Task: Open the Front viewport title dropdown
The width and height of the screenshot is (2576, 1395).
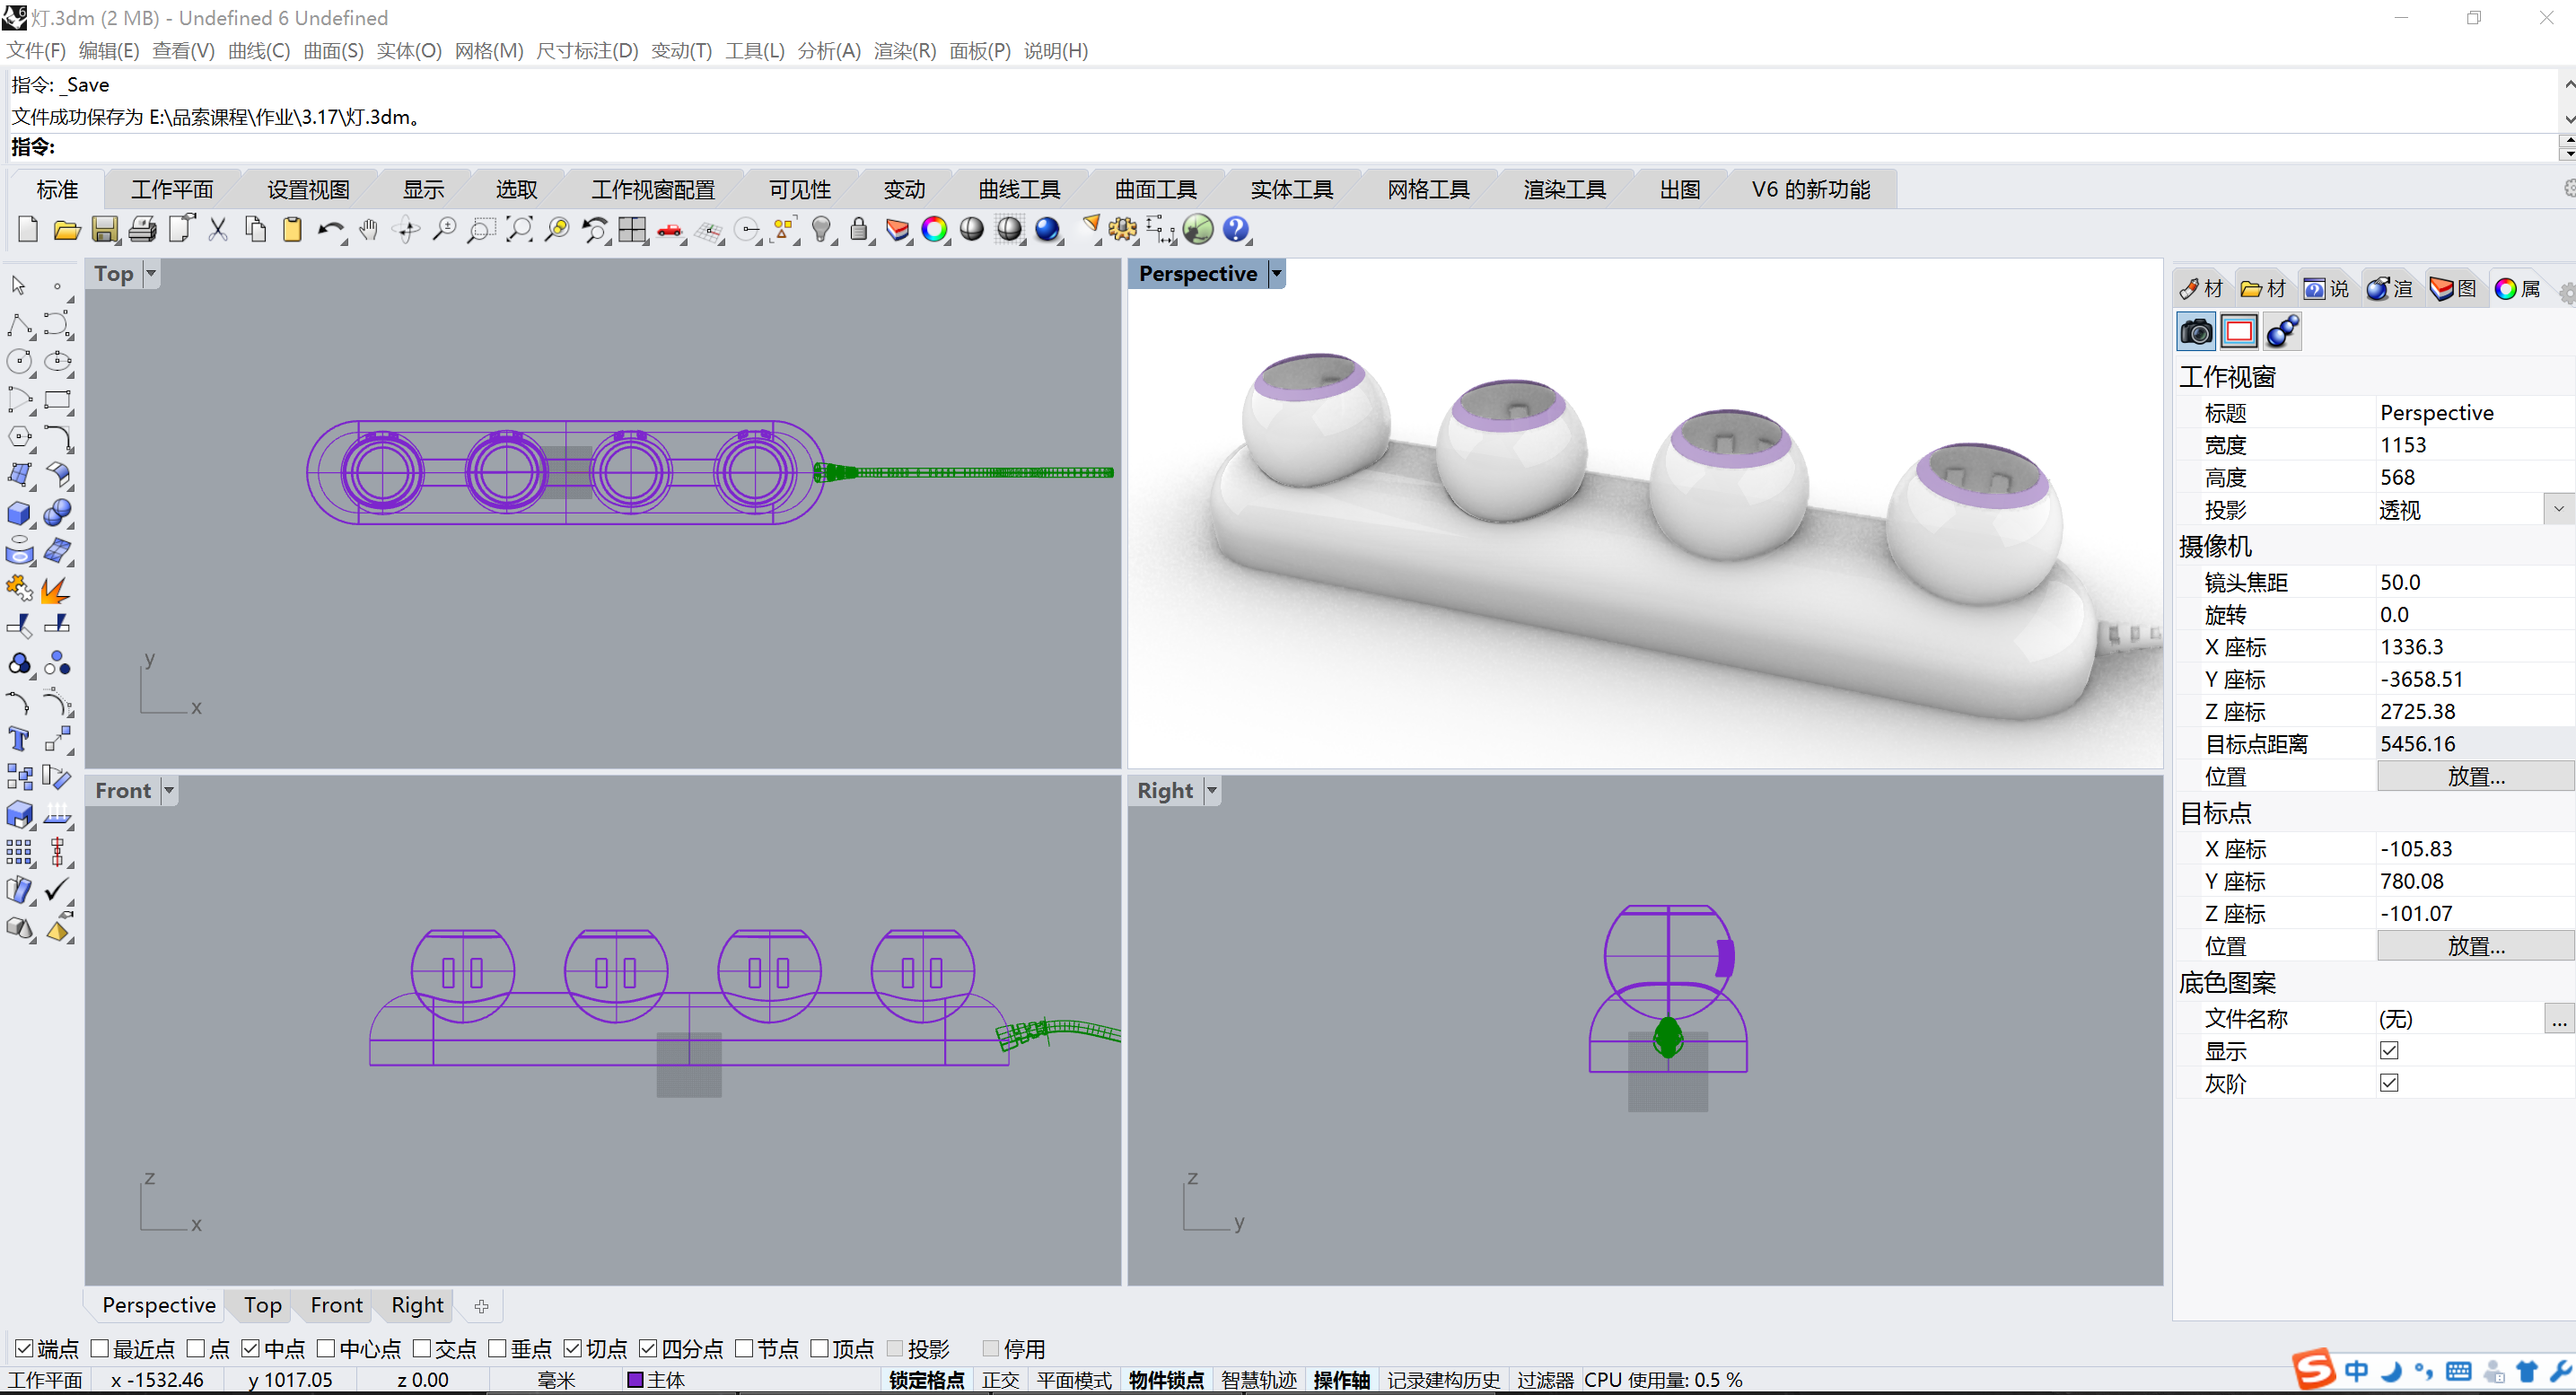Action: [x=169, y=791]
